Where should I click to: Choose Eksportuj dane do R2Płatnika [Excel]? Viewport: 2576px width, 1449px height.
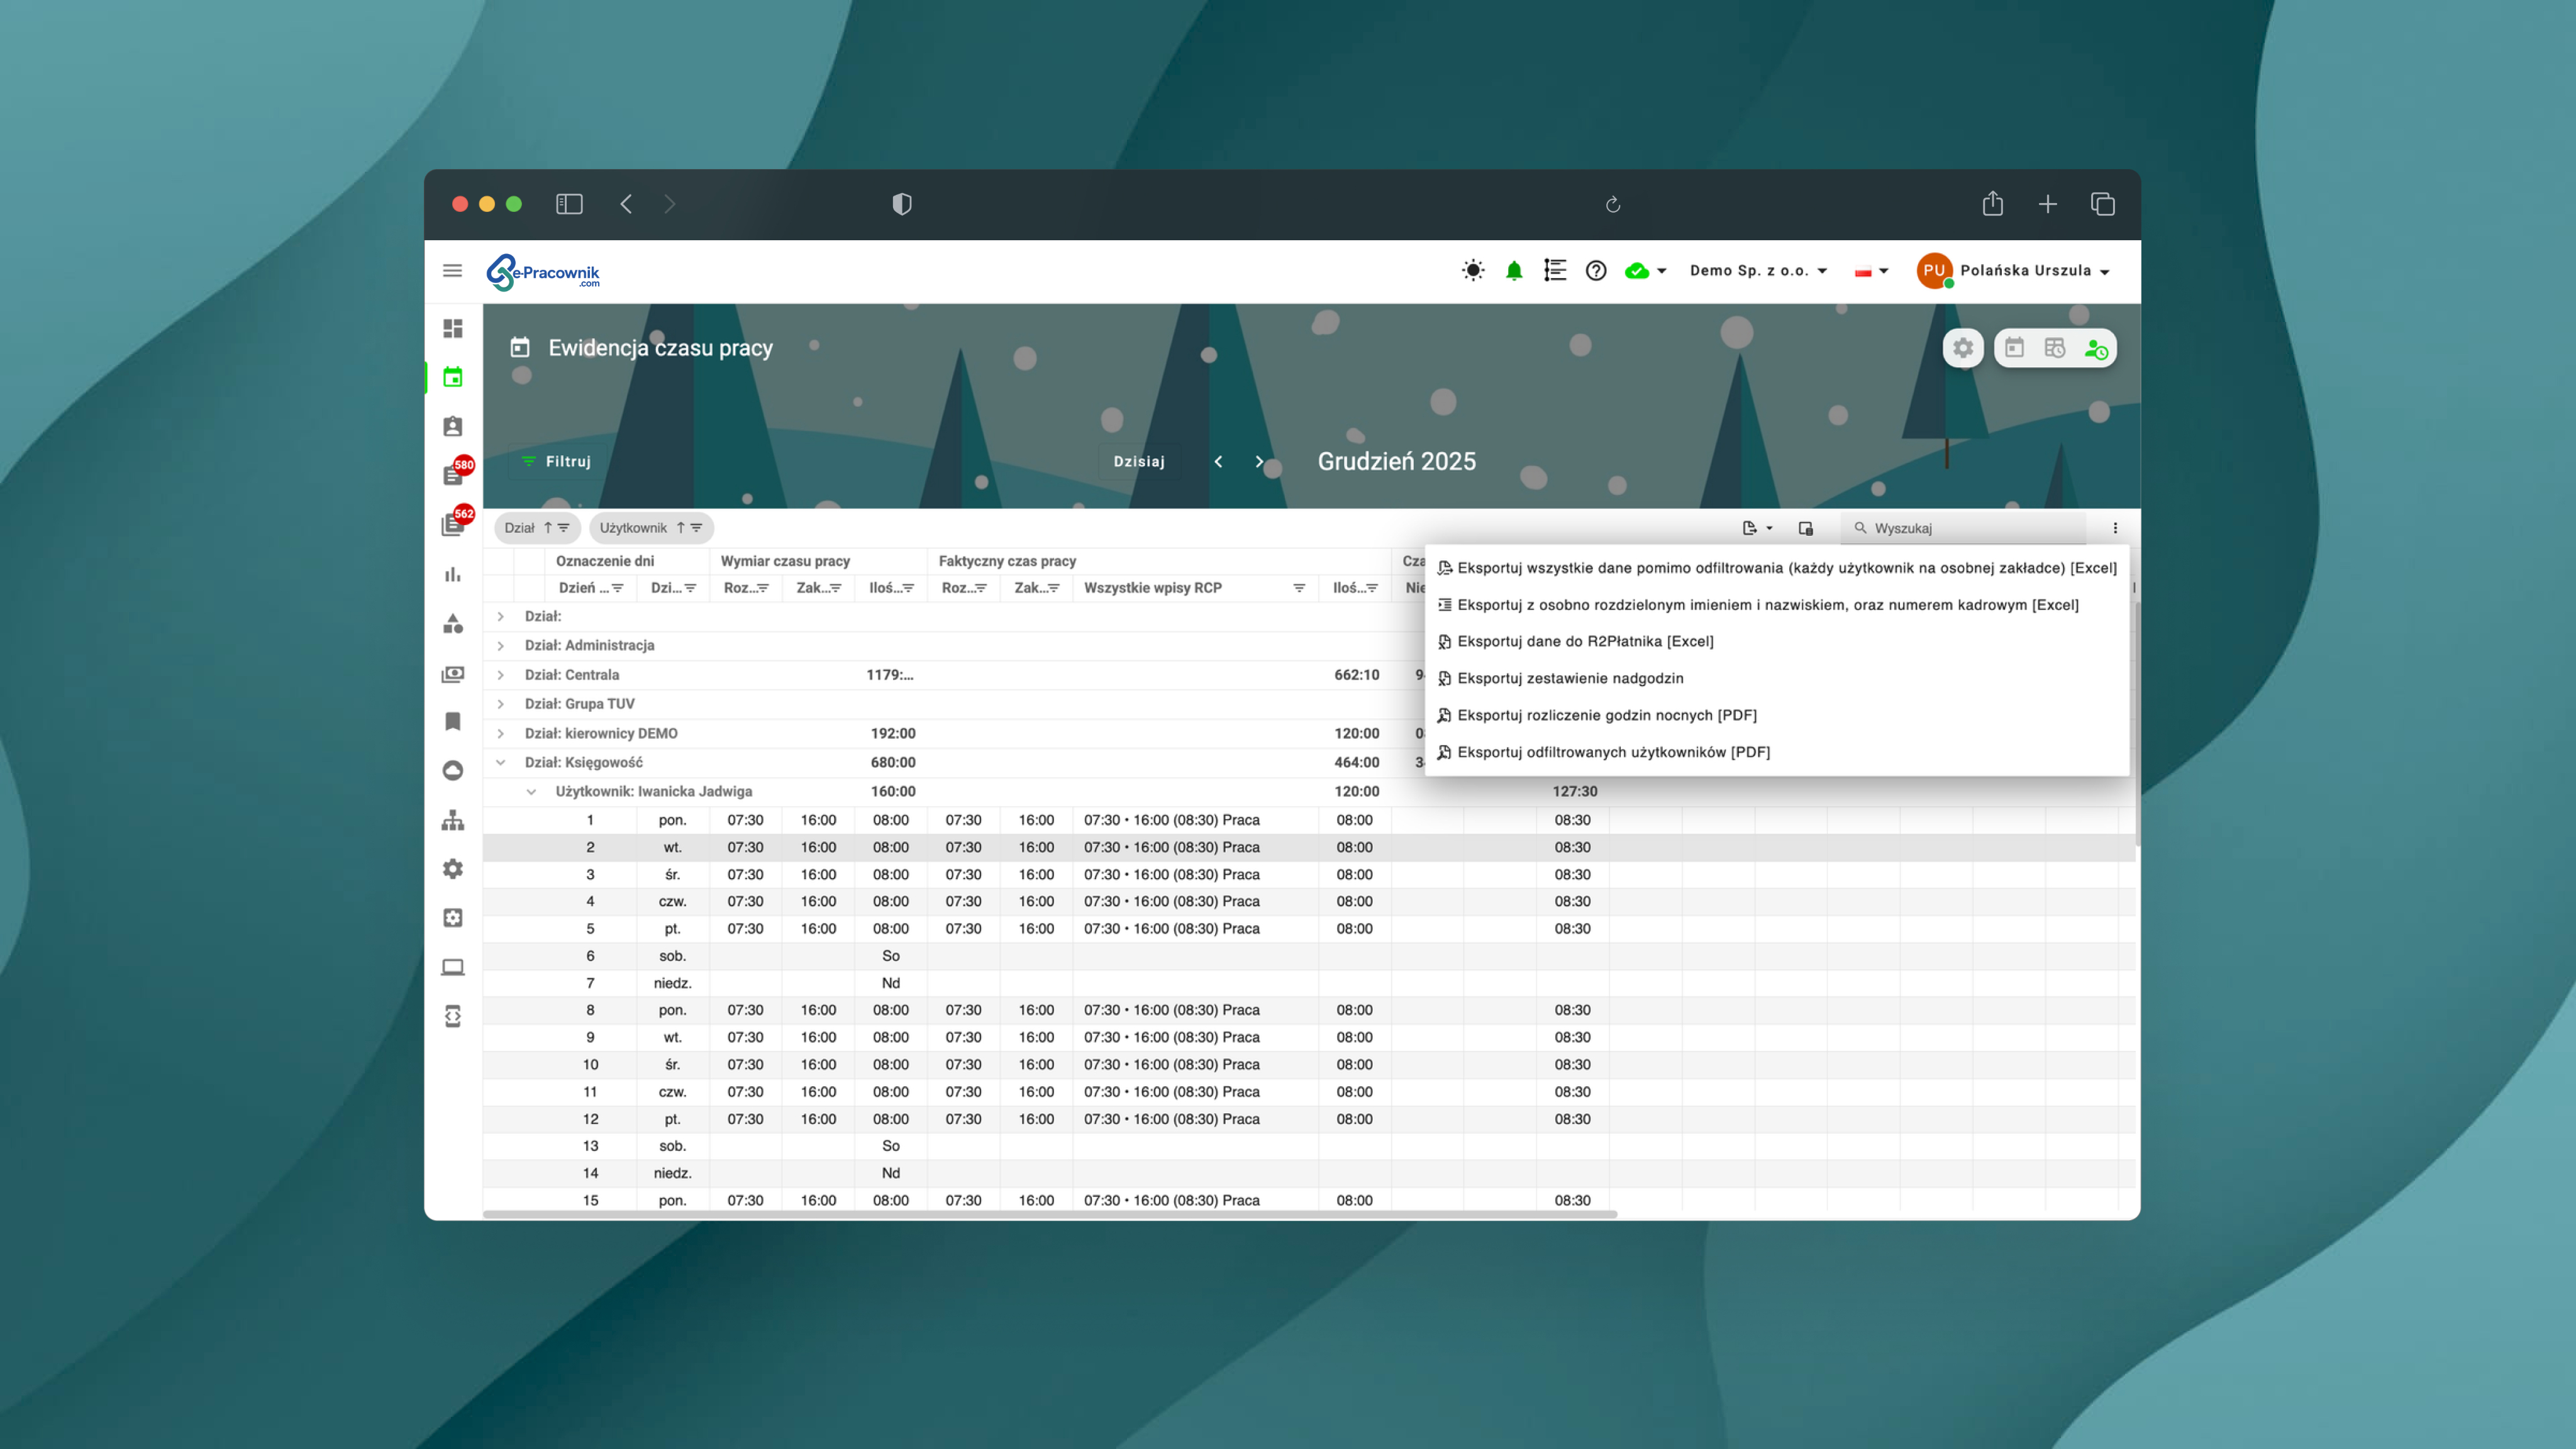[1585, 641]
